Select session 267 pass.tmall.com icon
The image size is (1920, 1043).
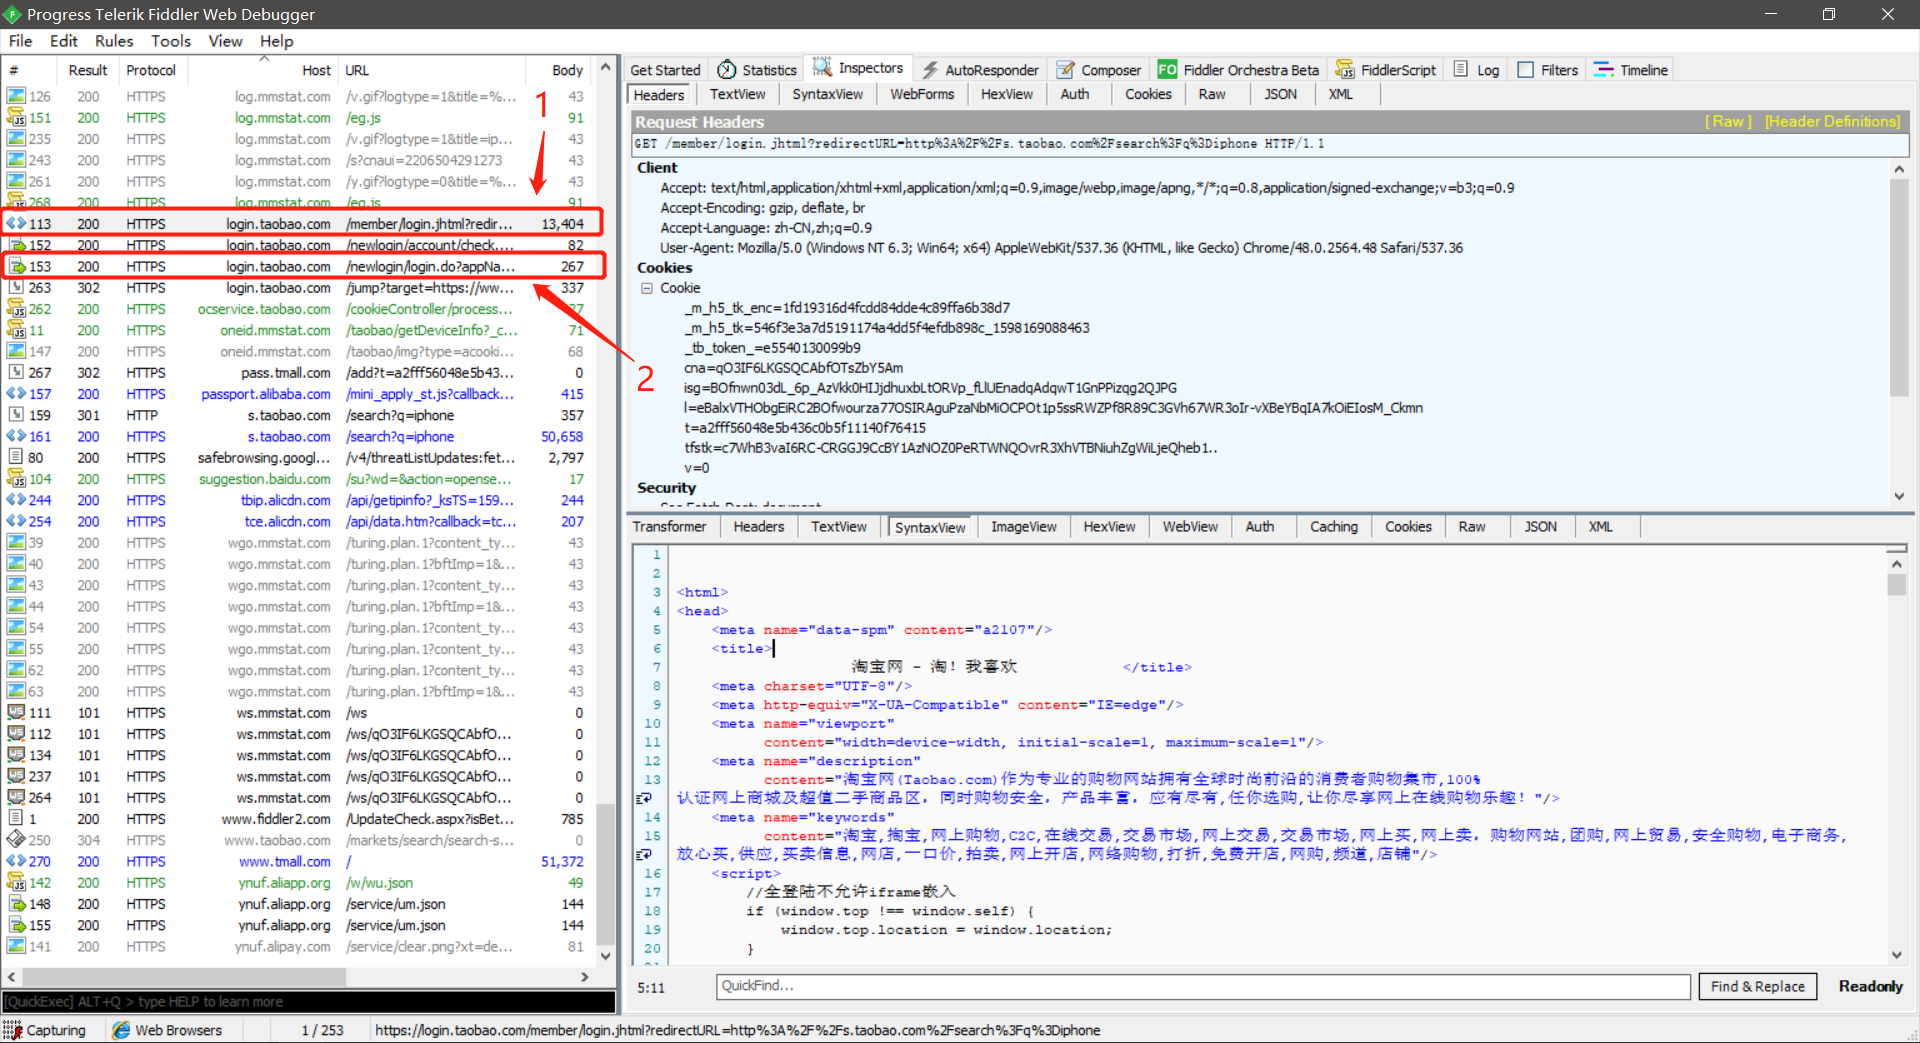click(16, 373)
